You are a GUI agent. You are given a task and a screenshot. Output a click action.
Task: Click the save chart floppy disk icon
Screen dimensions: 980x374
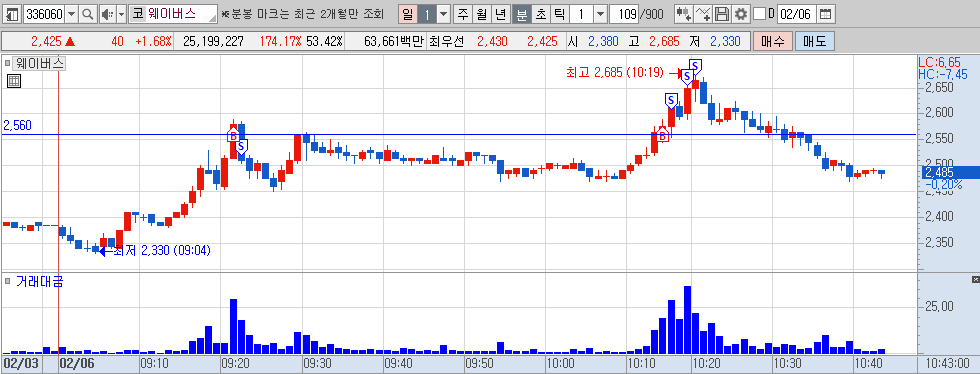[722, 13]
